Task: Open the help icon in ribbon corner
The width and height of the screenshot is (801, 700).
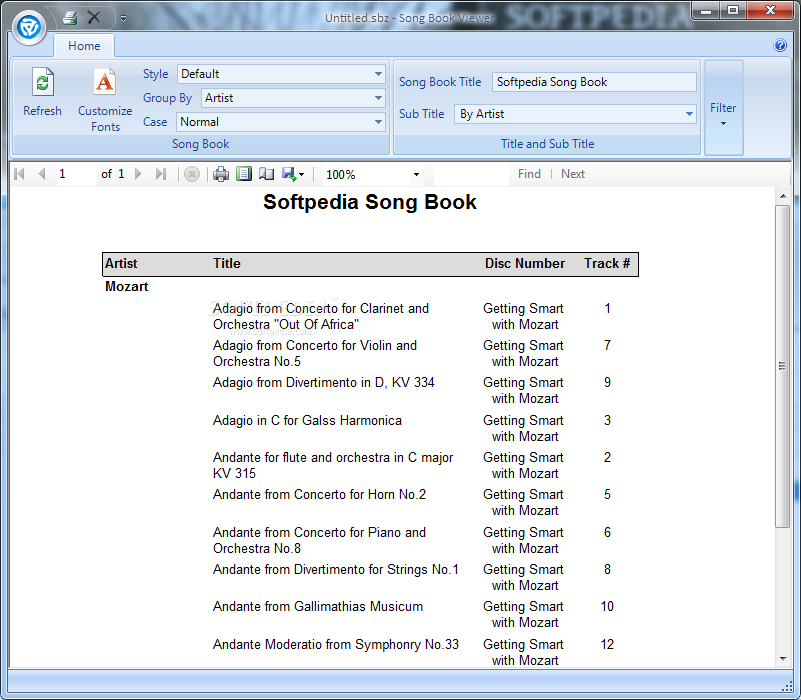Action: click(x=780, y=45)
